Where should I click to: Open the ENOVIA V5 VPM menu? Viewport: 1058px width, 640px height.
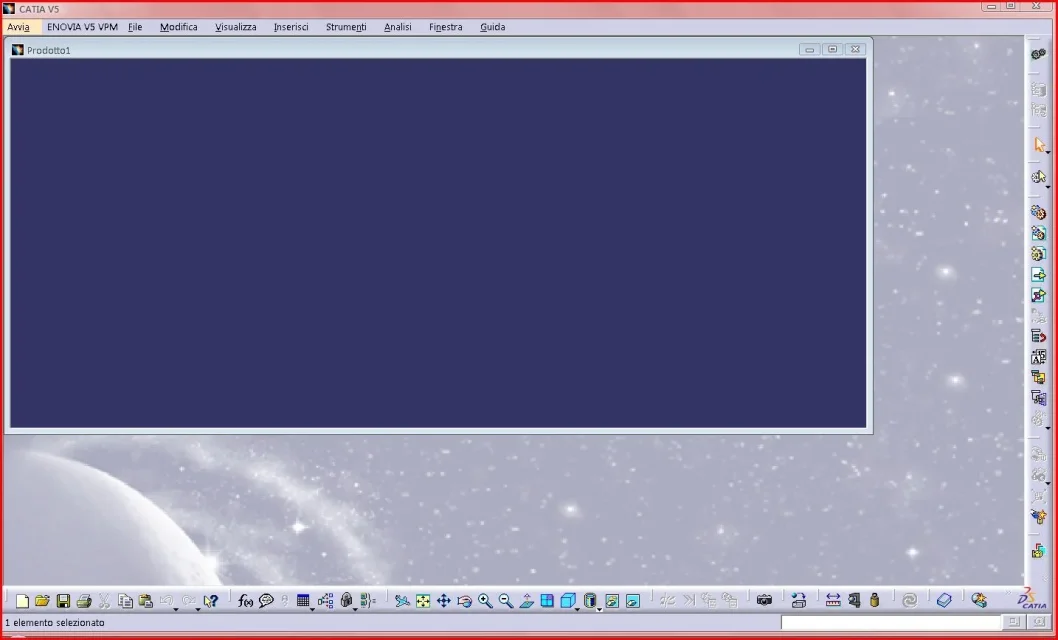click(x=82, y=27)
